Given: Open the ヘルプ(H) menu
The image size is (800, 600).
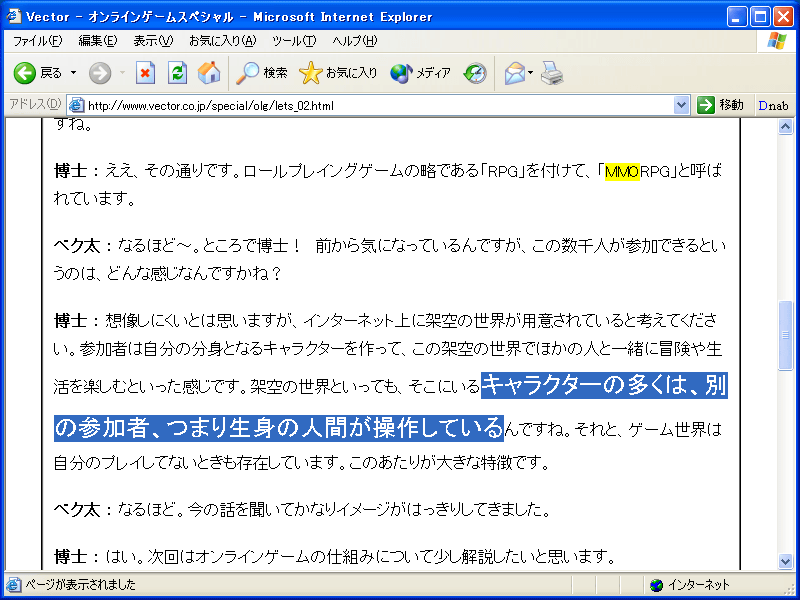Looking at the screenshot, I should (355, 41).
